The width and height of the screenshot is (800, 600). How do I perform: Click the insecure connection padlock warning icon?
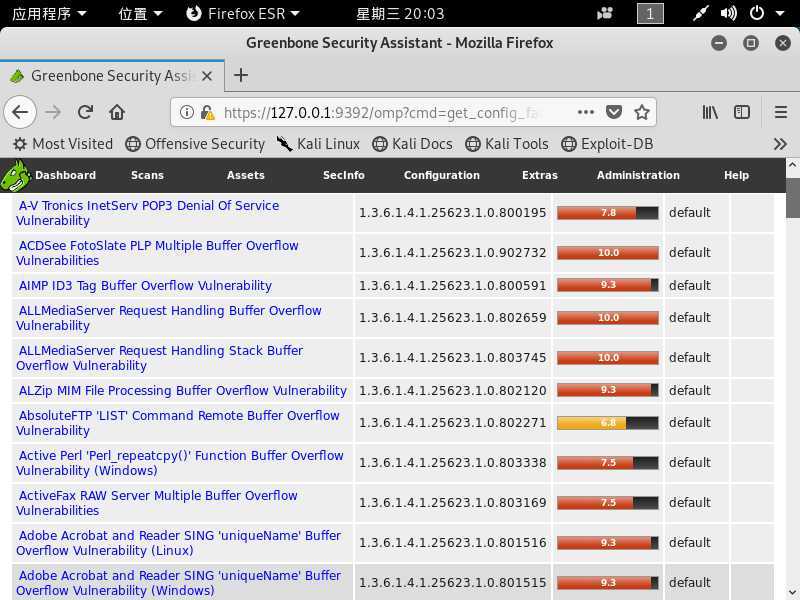pyautogui.click(x=207, y=112)
